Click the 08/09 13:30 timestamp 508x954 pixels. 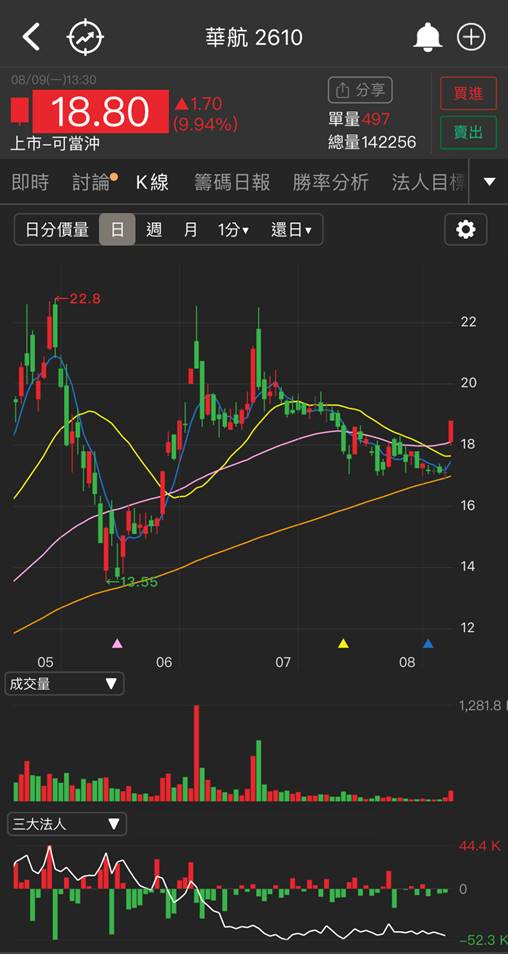click(x=54, y=80)
